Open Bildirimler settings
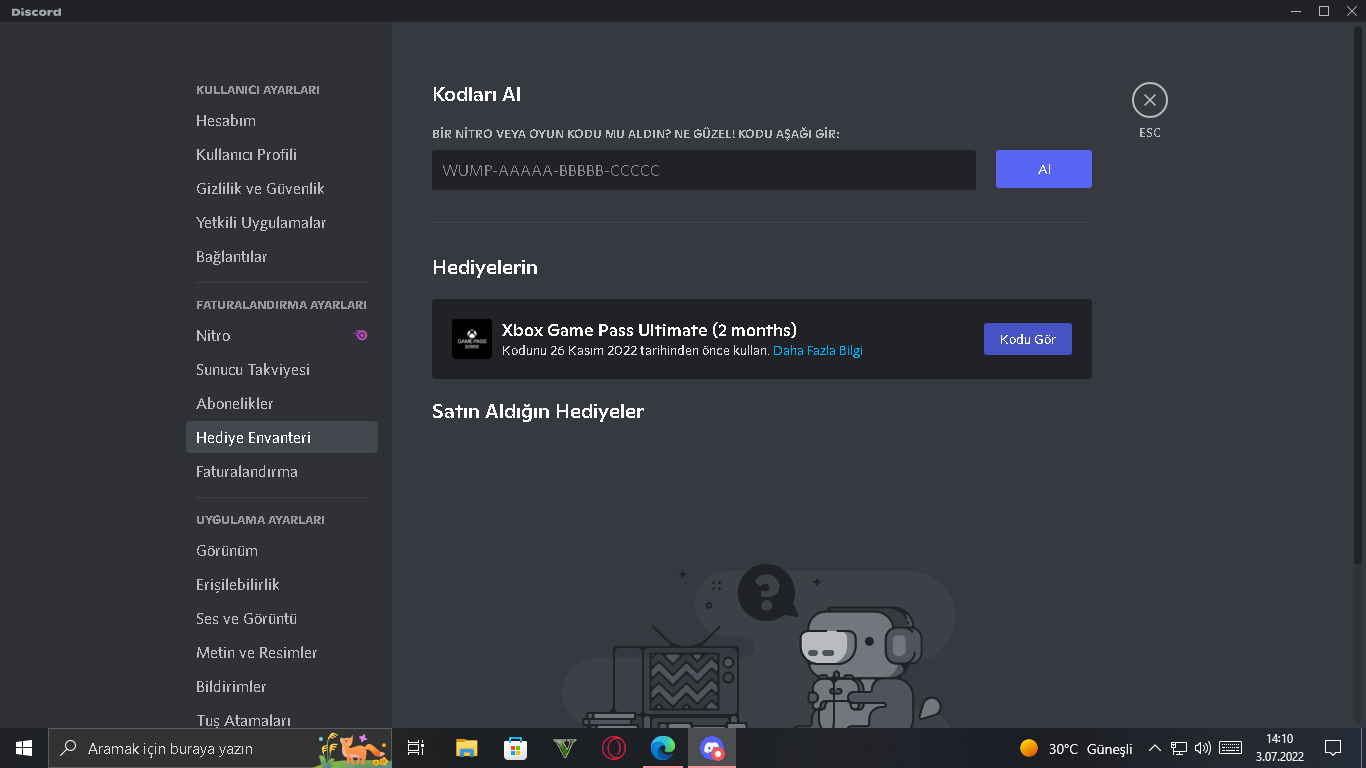 [x=282, y=687]
